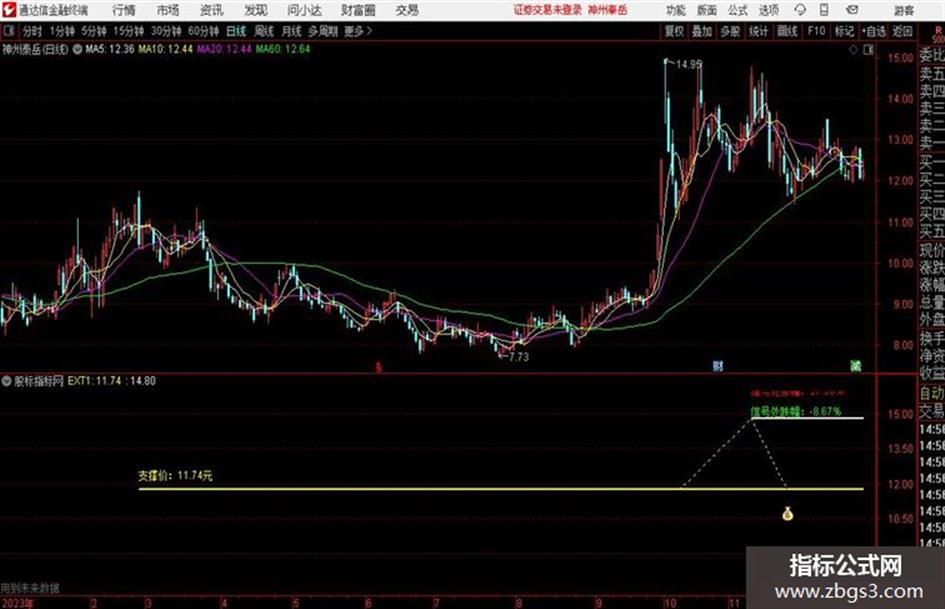Open the 选项 menu

768,10
